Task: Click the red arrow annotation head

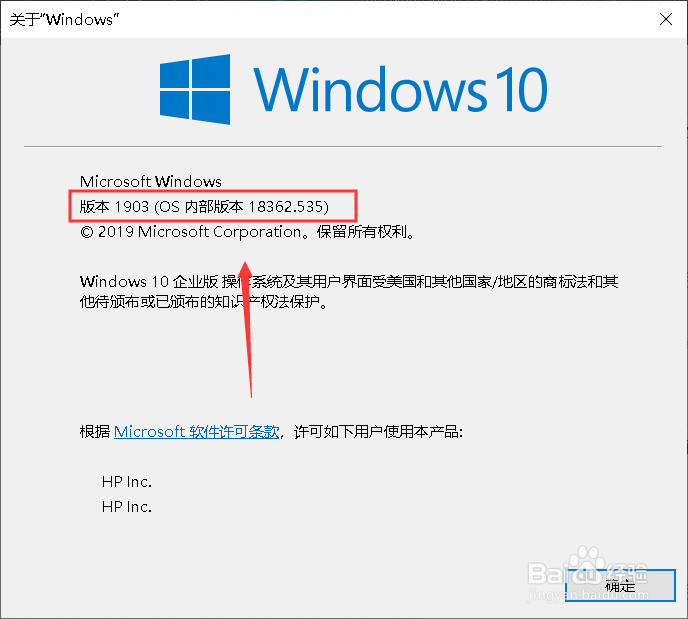Action: [x=245, y=273]
